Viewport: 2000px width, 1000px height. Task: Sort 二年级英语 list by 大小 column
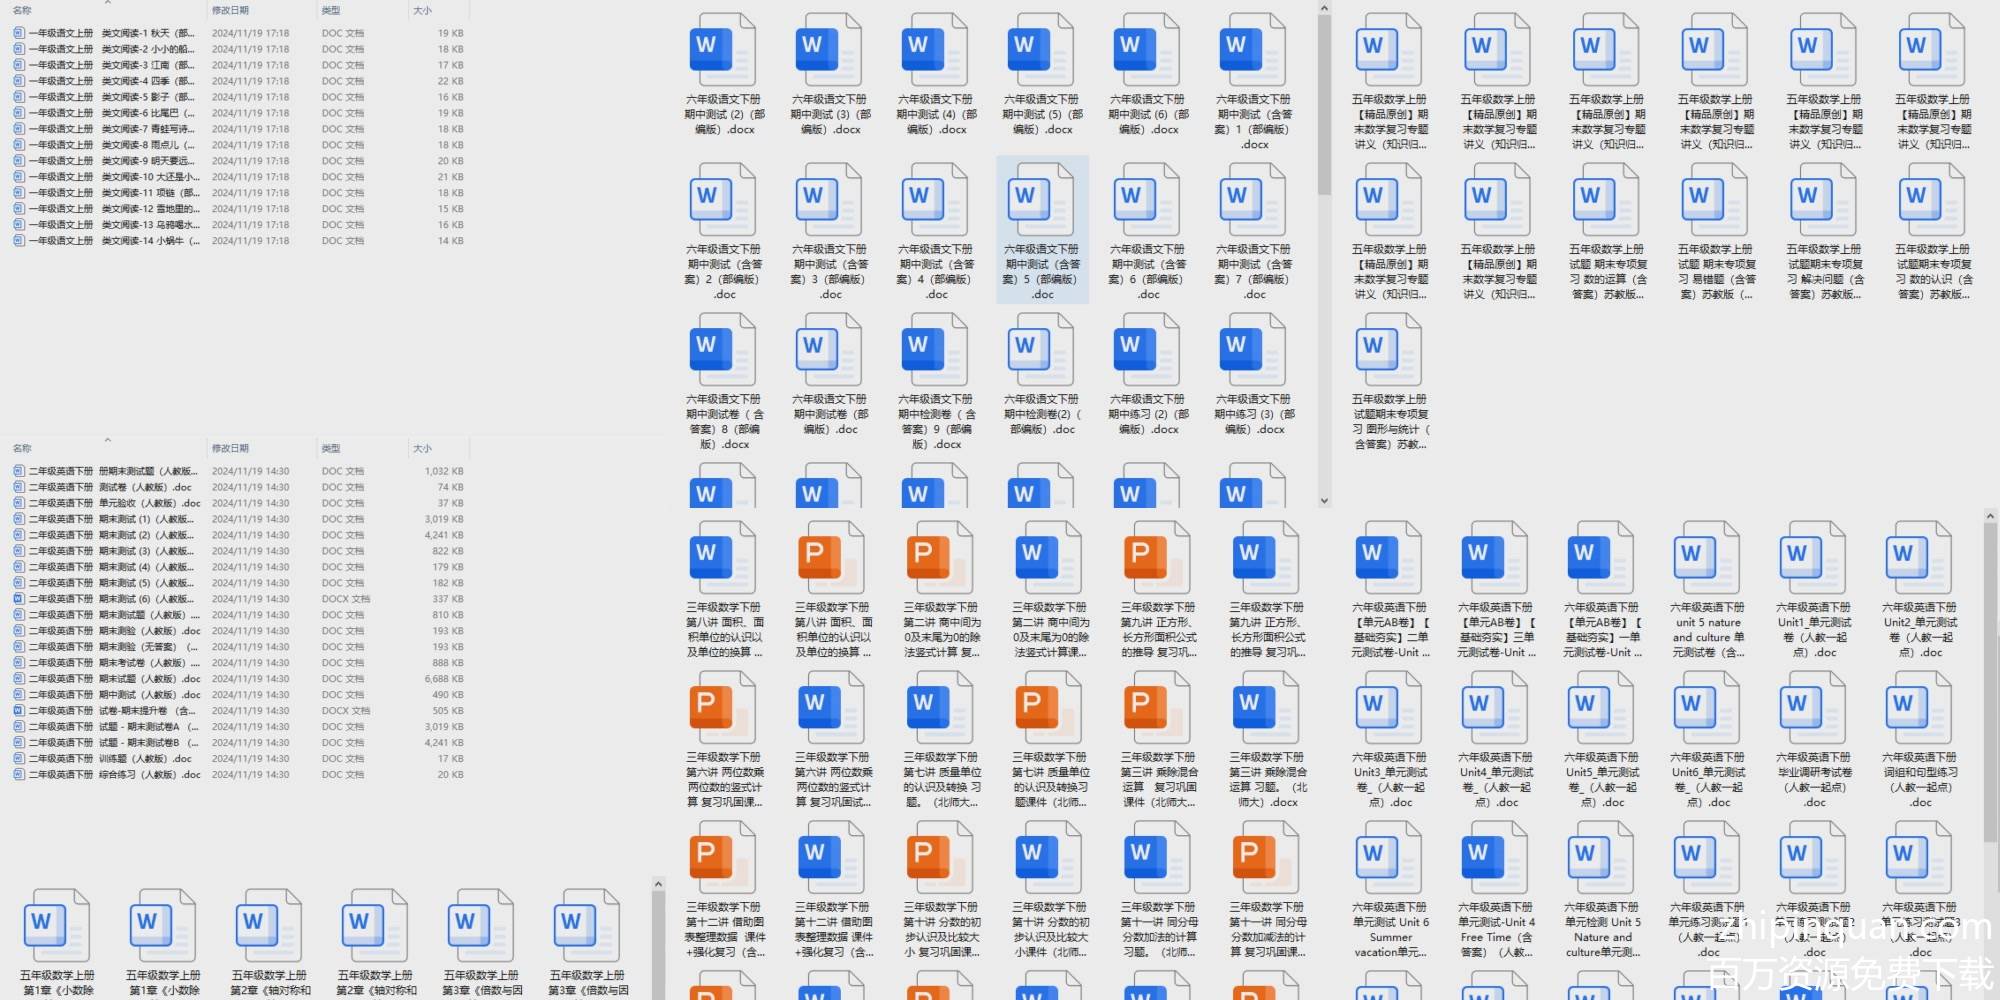pyautogui.click(x=422, y=449)
